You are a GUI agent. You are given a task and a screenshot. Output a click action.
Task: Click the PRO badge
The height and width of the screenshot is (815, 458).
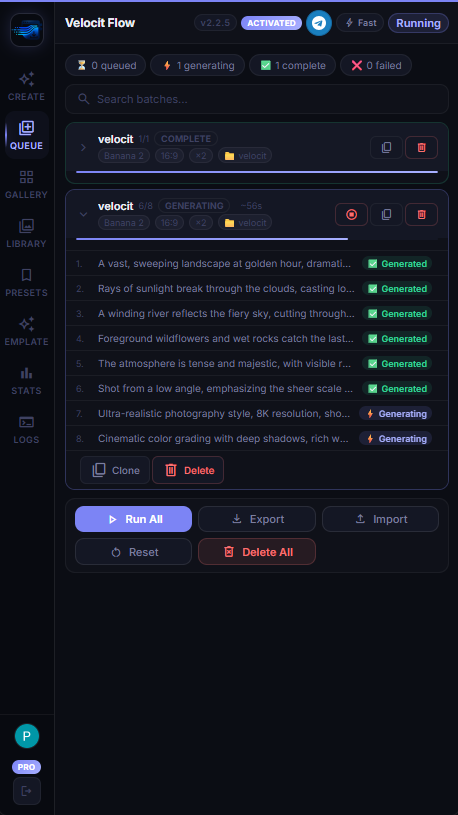pyautogui.click(x=27, y=767)
